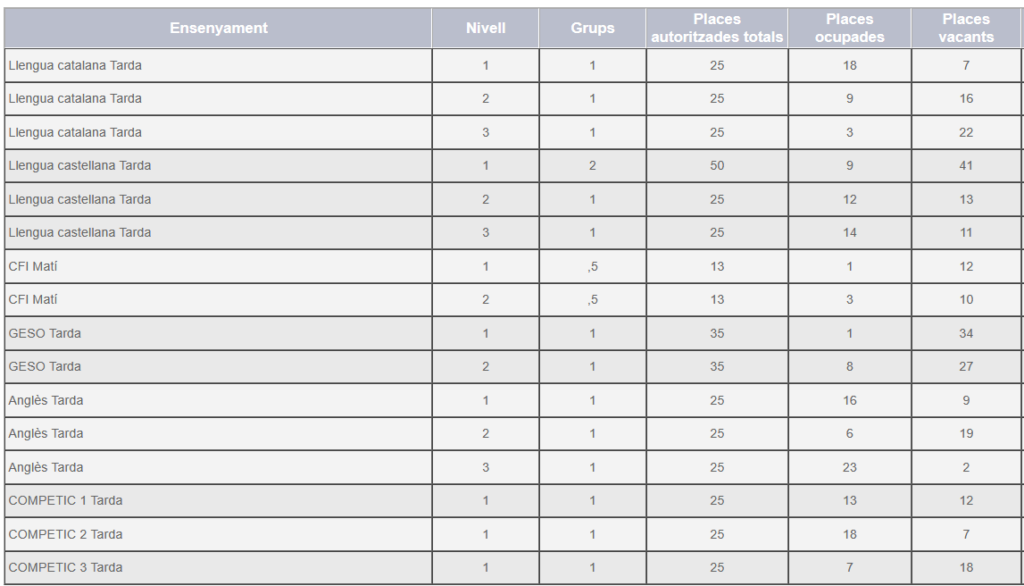Click the occupied places value 14
This screenshot has width=1024, height=586.
849,233
